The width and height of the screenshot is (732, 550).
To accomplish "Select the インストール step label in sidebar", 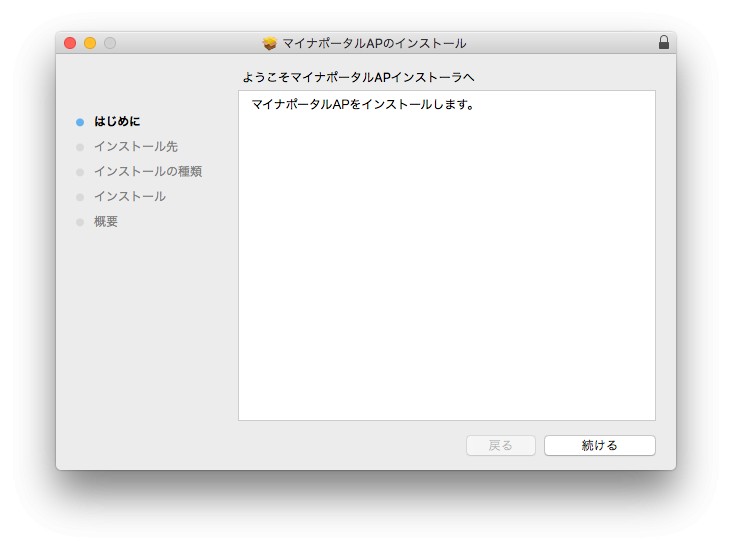I will click(x=130, y=196).
